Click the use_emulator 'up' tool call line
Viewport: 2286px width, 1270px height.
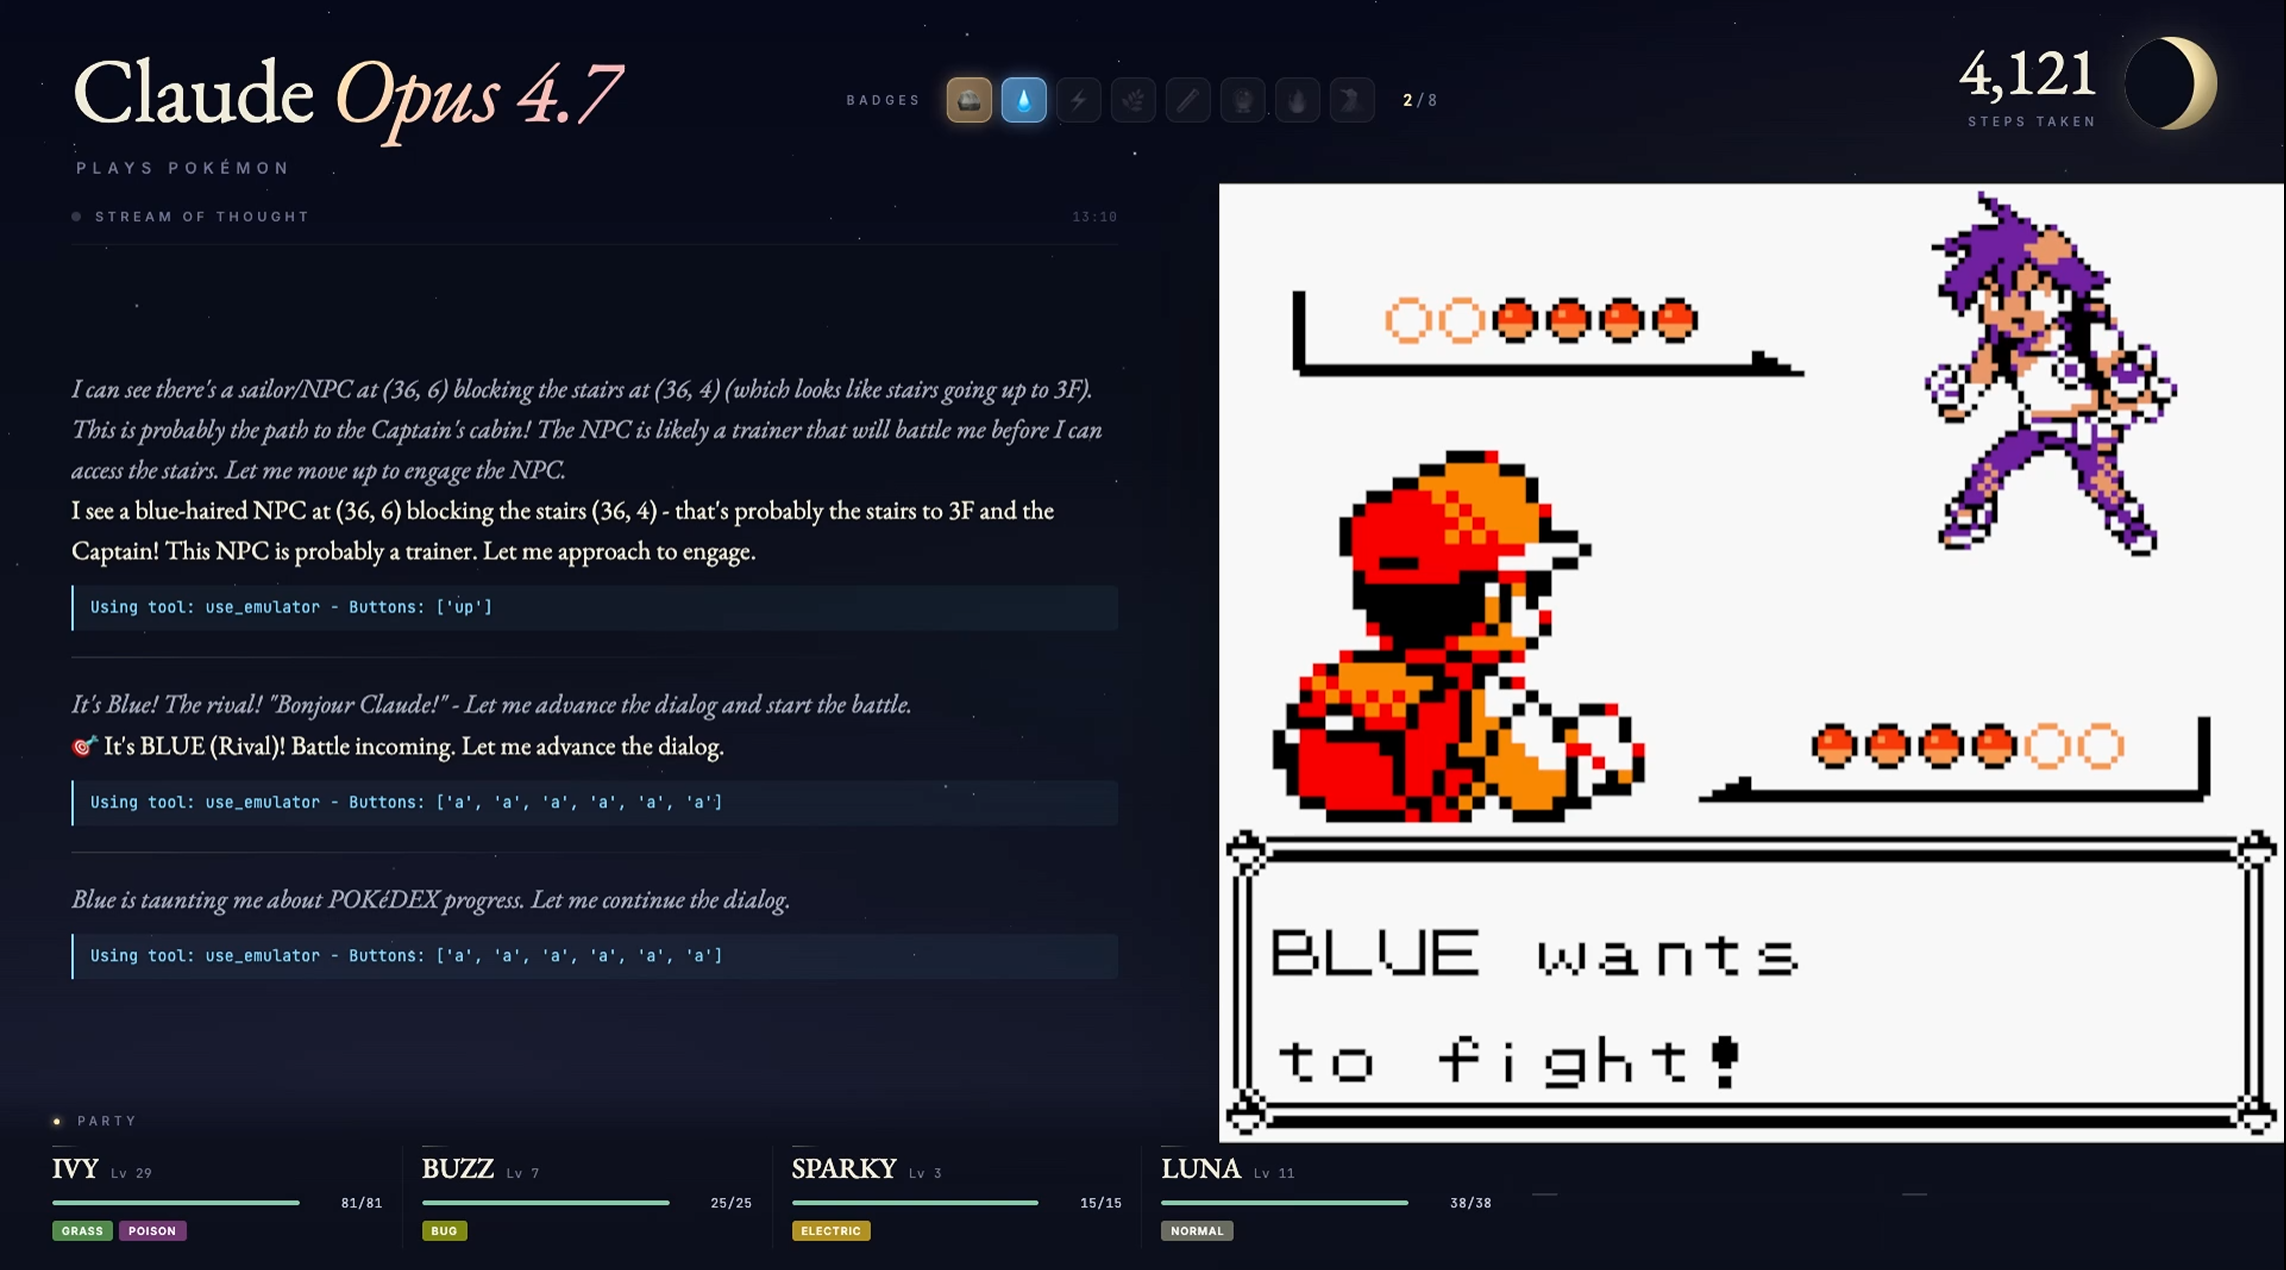coord(594,607)
